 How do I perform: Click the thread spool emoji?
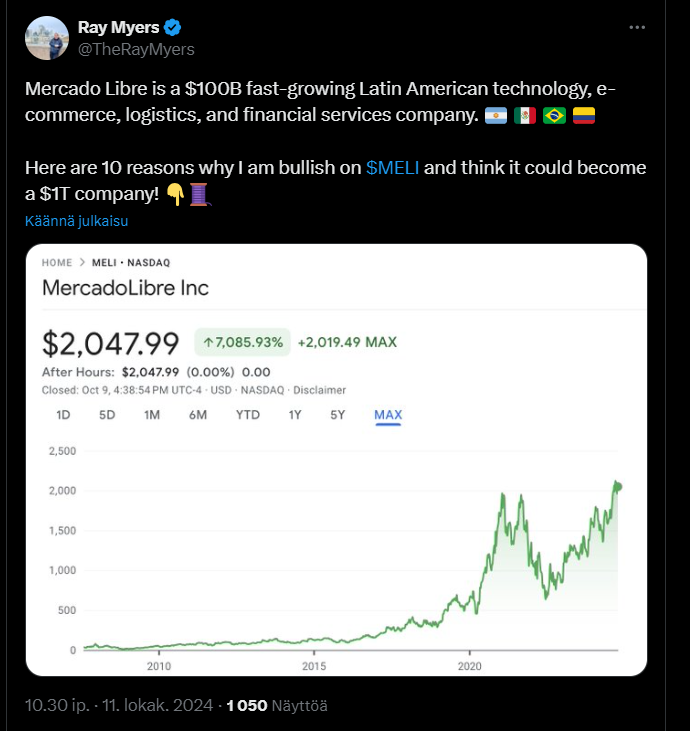199,194
